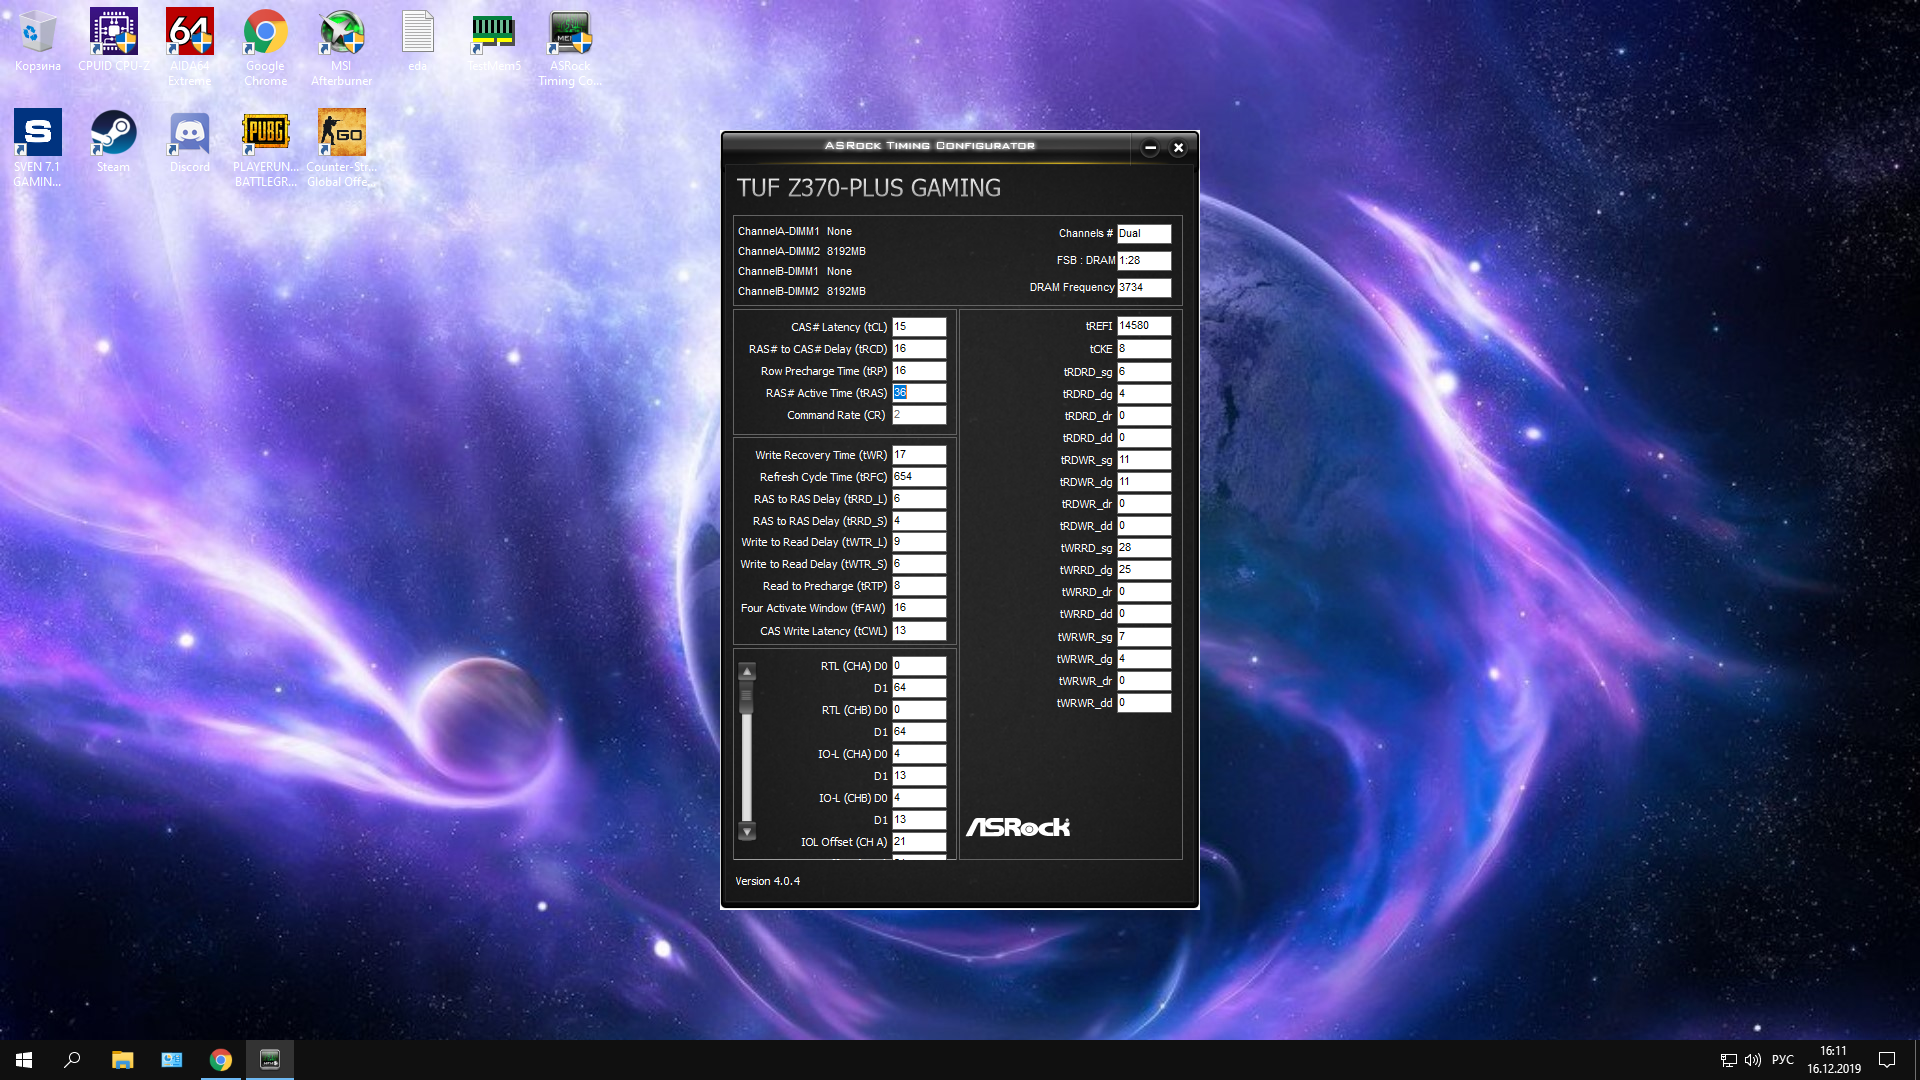Click the scroll up arrow in RTL panel
The image size is (1920, 1080).
tap(747, 671)
